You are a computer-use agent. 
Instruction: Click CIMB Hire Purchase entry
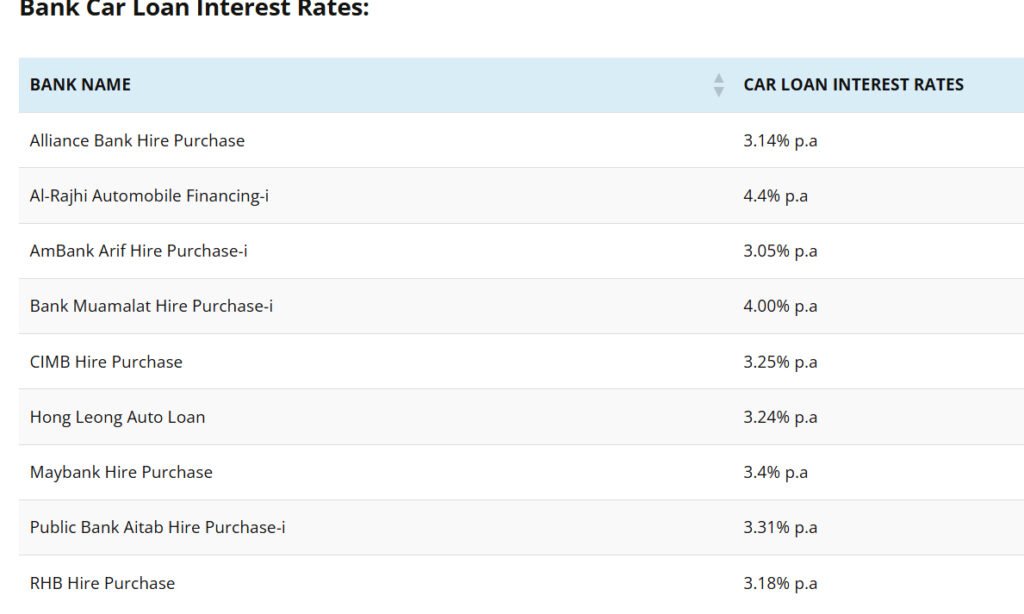pyautogui.click(x=106, y=362)
